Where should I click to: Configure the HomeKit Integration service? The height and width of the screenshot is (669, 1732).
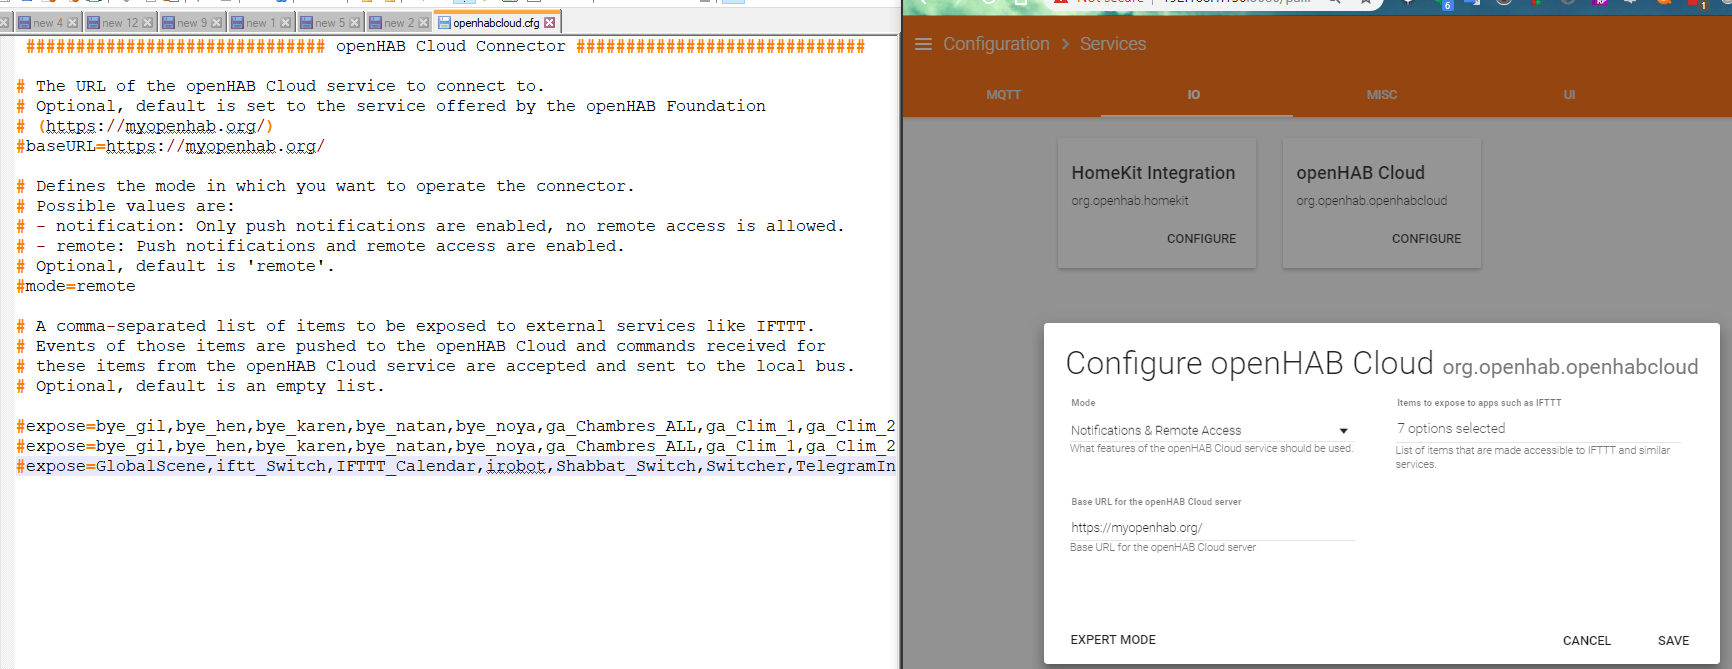(1201, 239)
